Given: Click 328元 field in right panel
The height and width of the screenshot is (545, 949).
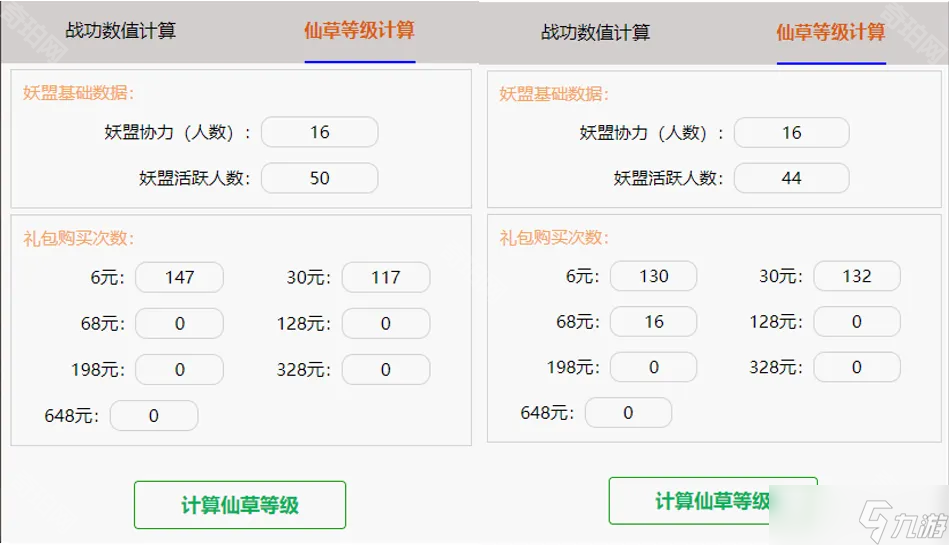Looking at the screenshot, I should tap(857, 367).
